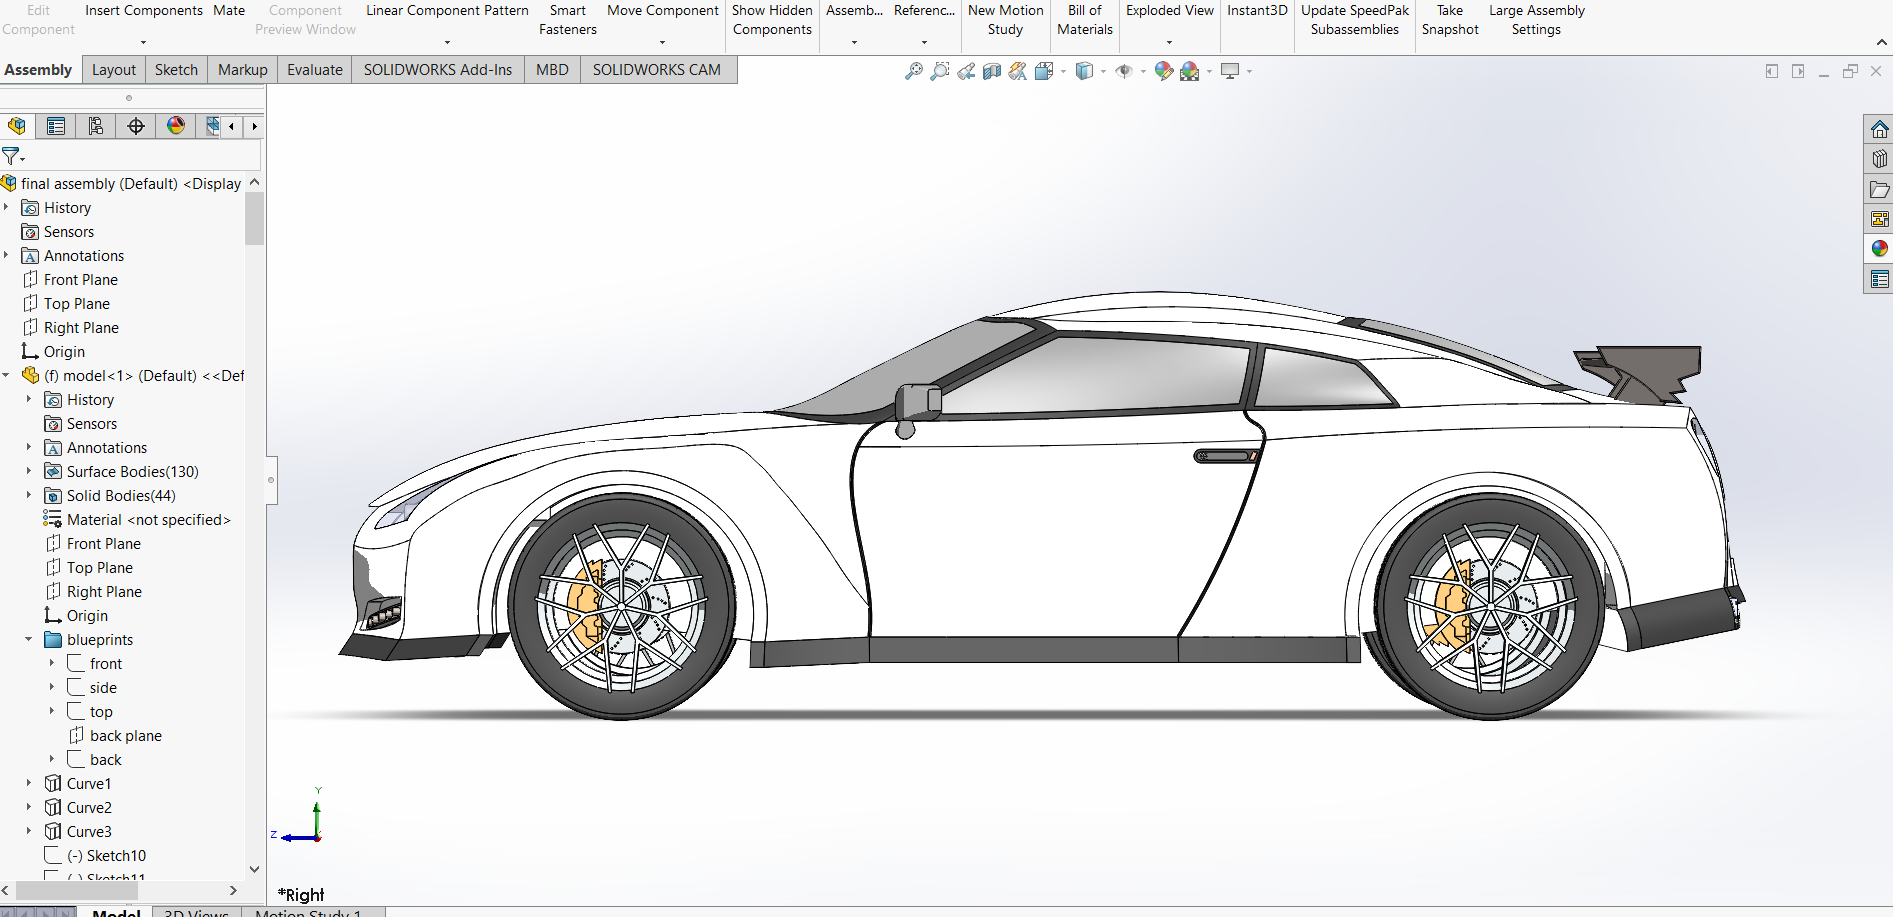Activate the Section View tool icon
Viewport: 1893px width, 917px height.
[991, 71]
